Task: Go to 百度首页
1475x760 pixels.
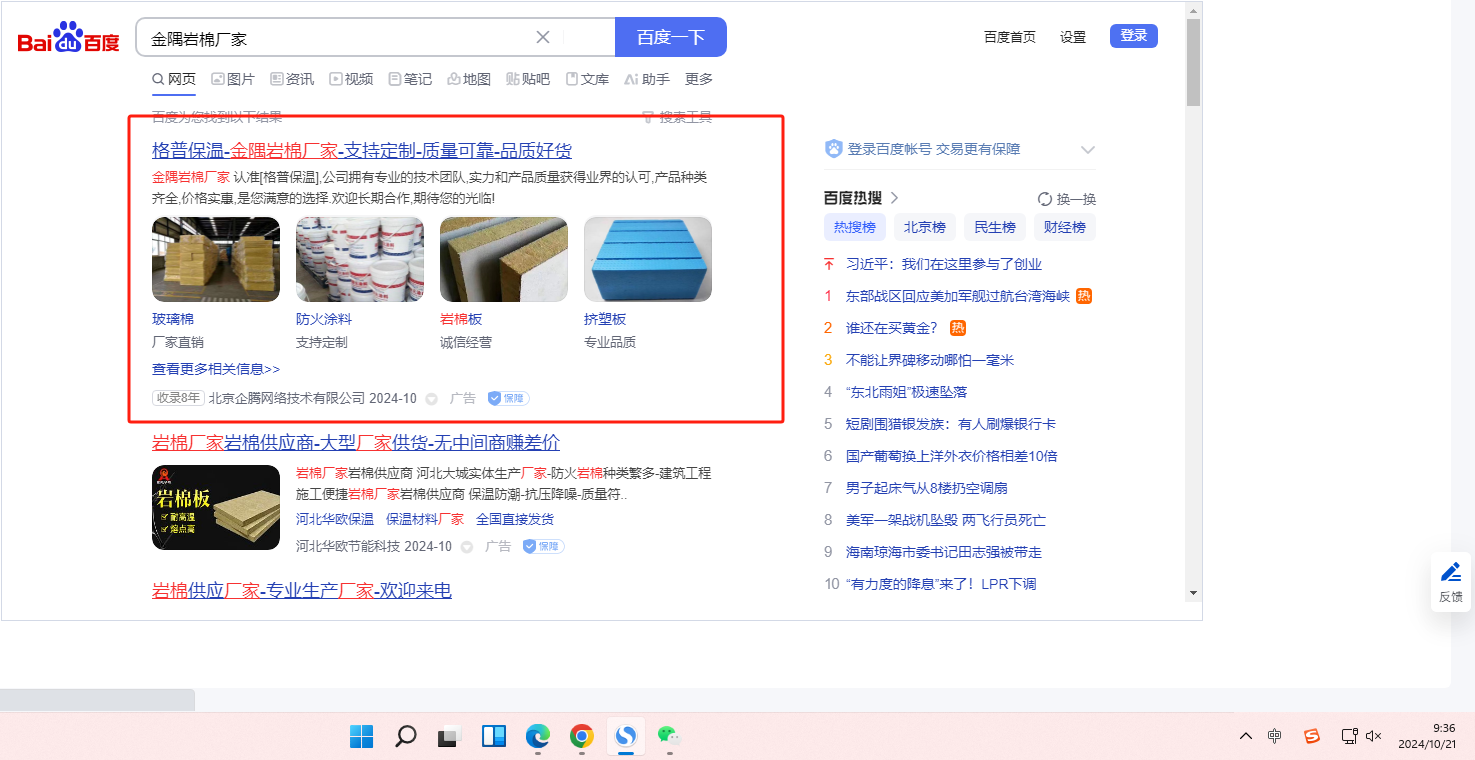Action: pyautogui.click(x=1010, y=37)
